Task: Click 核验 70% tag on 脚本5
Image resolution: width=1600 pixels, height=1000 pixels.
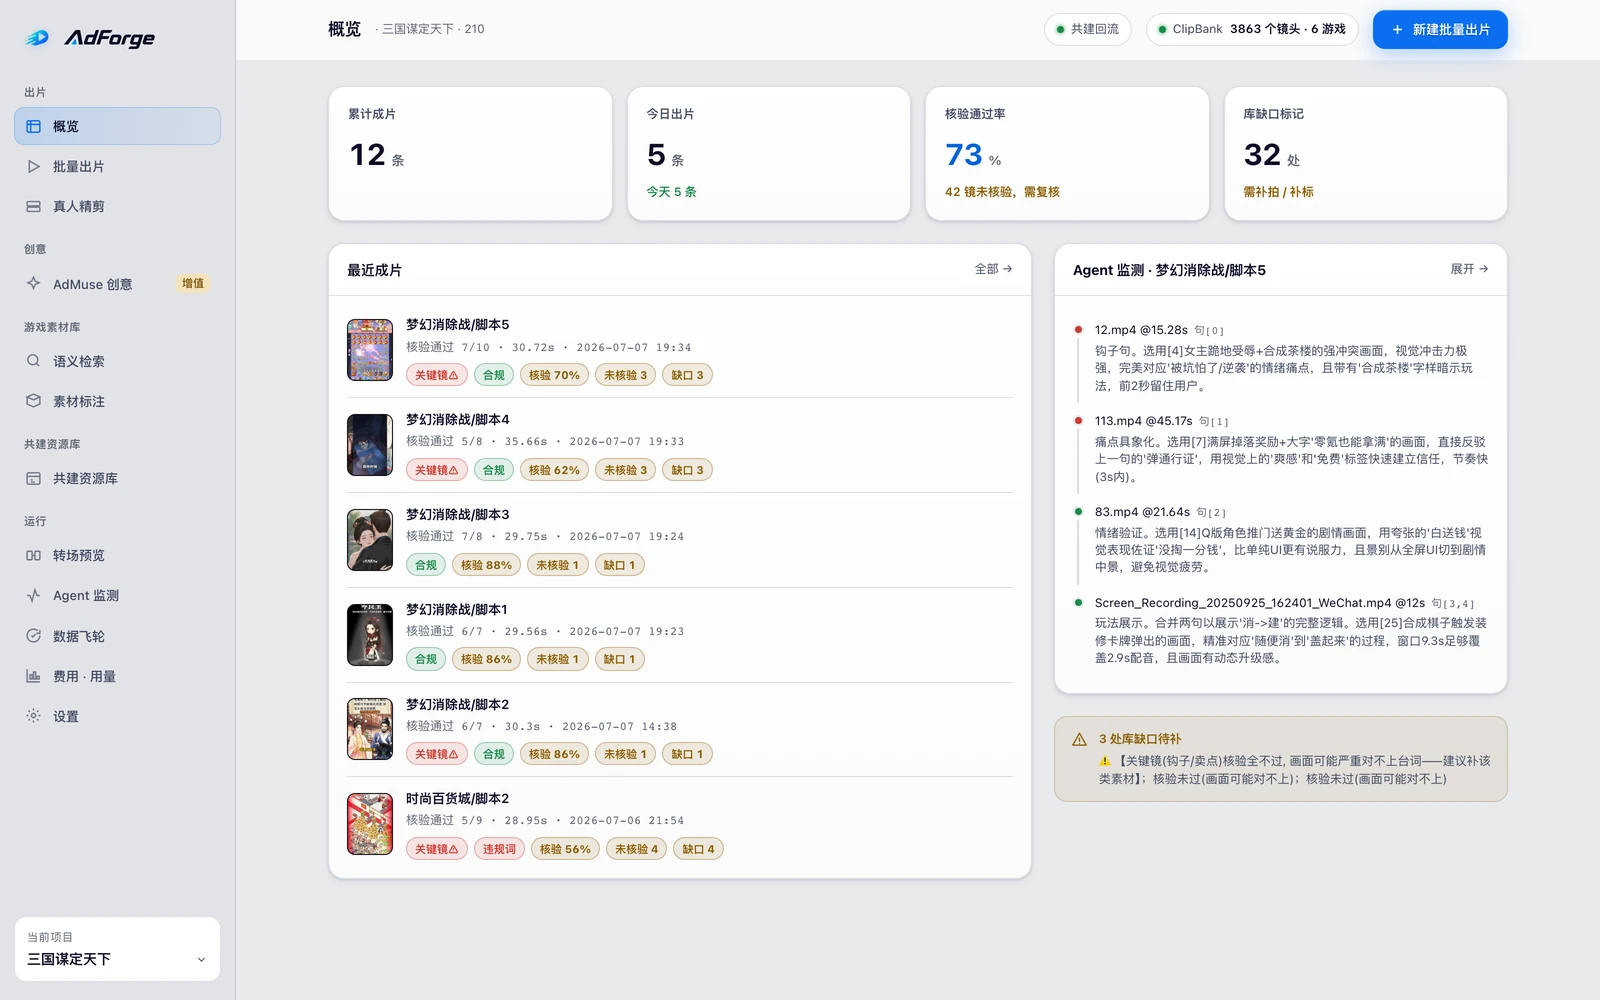Action: (x=554, y=375)
